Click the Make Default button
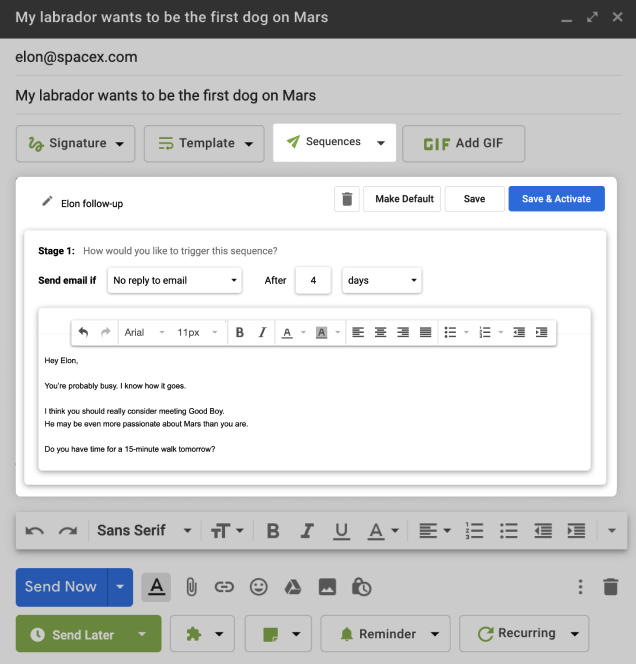 point(404,199)
